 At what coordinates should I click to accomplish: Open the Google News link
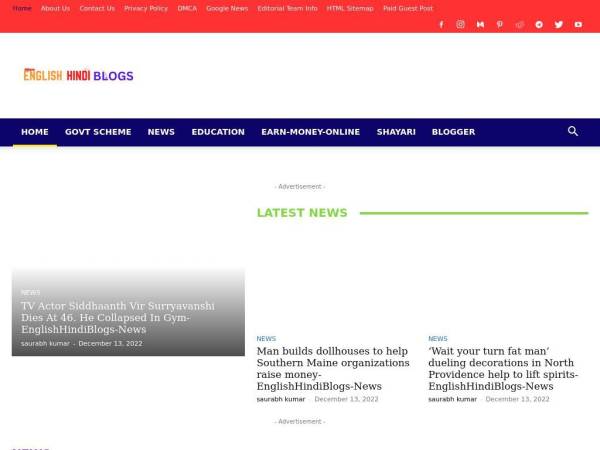coord(227,8)
